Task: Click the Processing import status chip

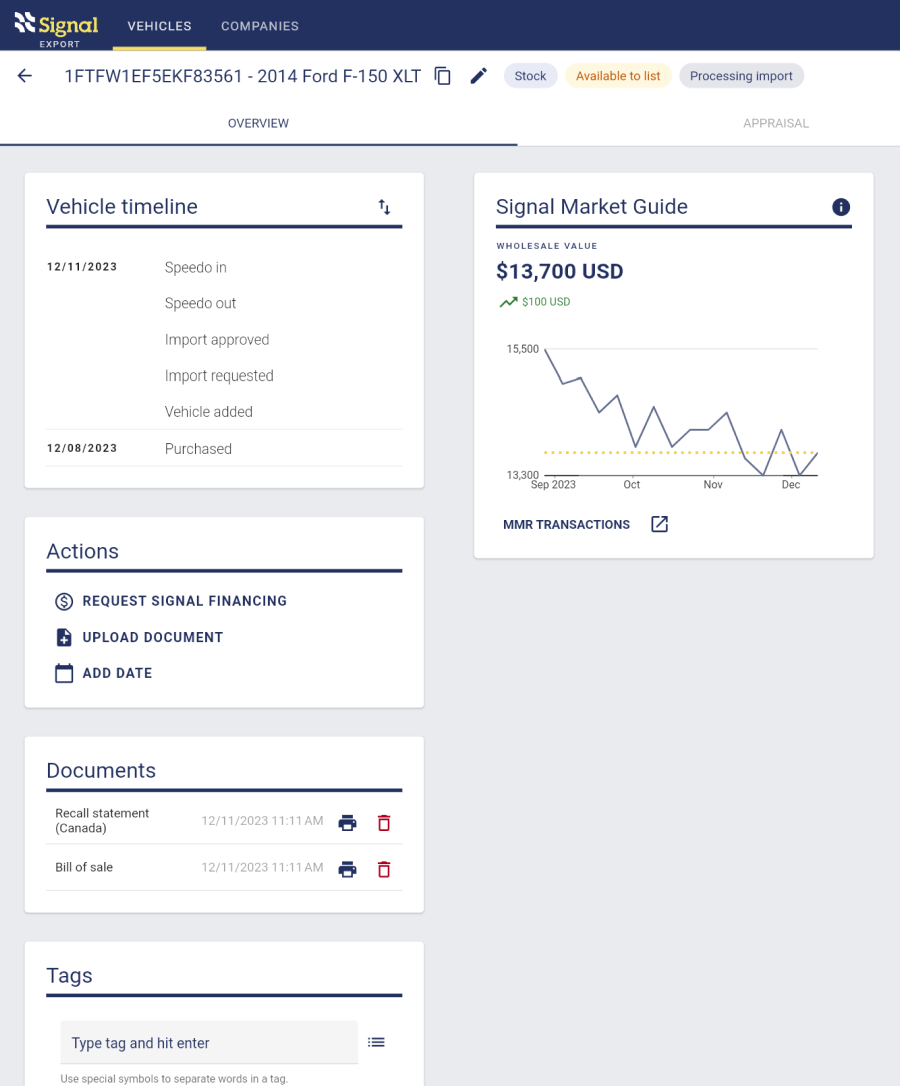Action: point(741,75)
